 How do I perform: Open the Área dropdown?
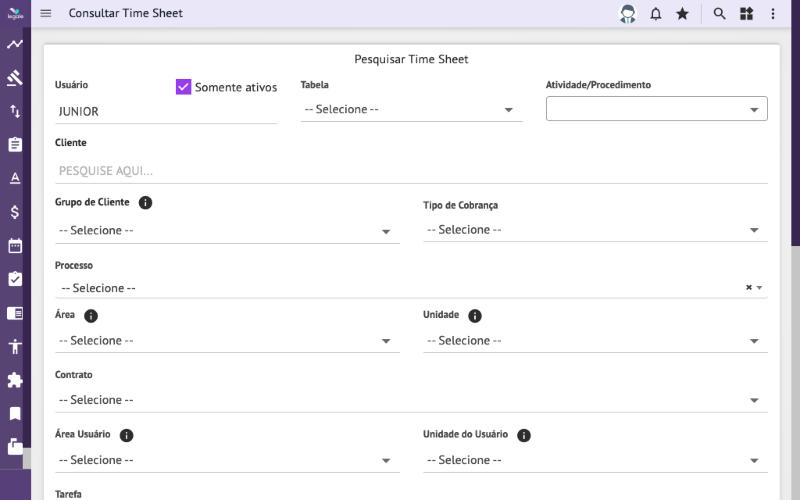[227, 341]
